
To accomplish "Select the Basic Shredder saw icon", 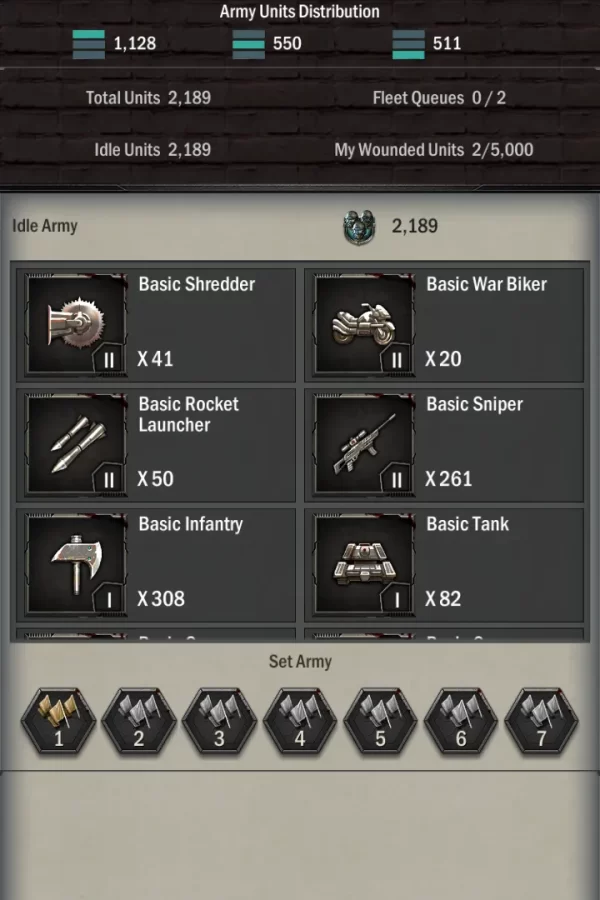I will coord(76,324).
